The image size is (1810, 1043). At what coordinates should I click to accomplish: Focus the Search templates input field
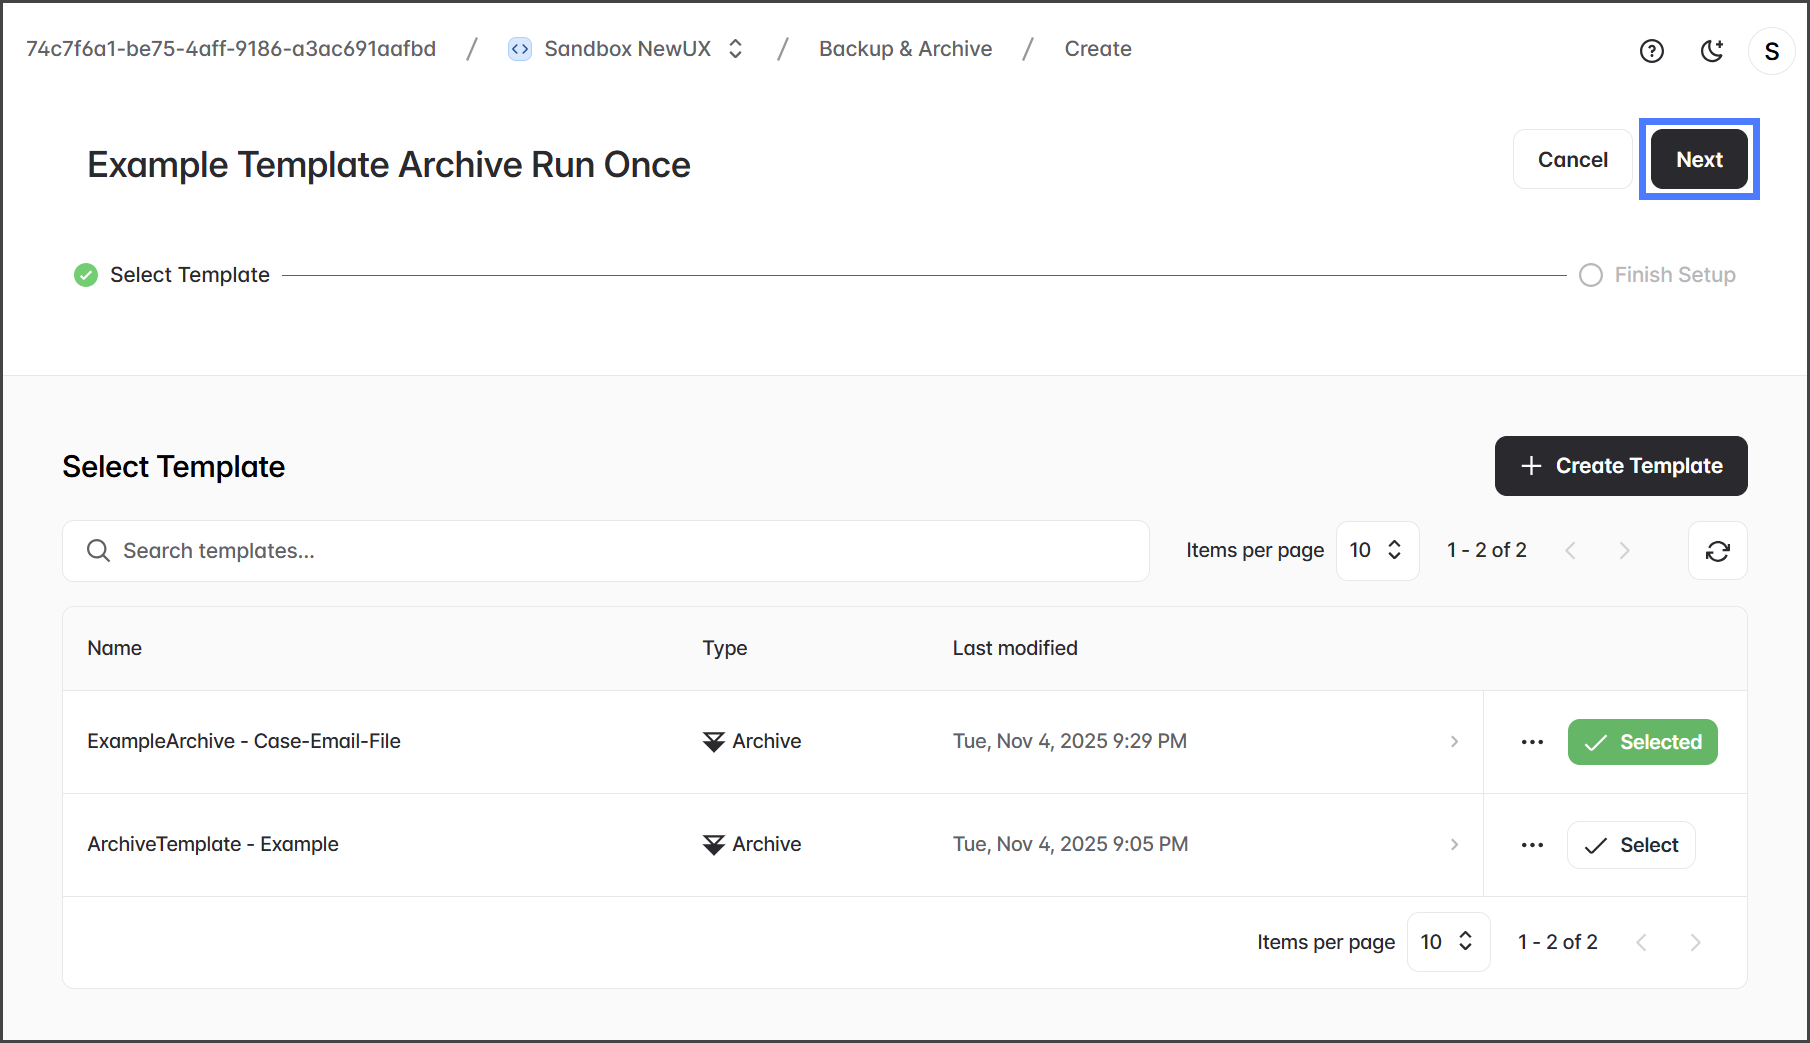point(620,551)
